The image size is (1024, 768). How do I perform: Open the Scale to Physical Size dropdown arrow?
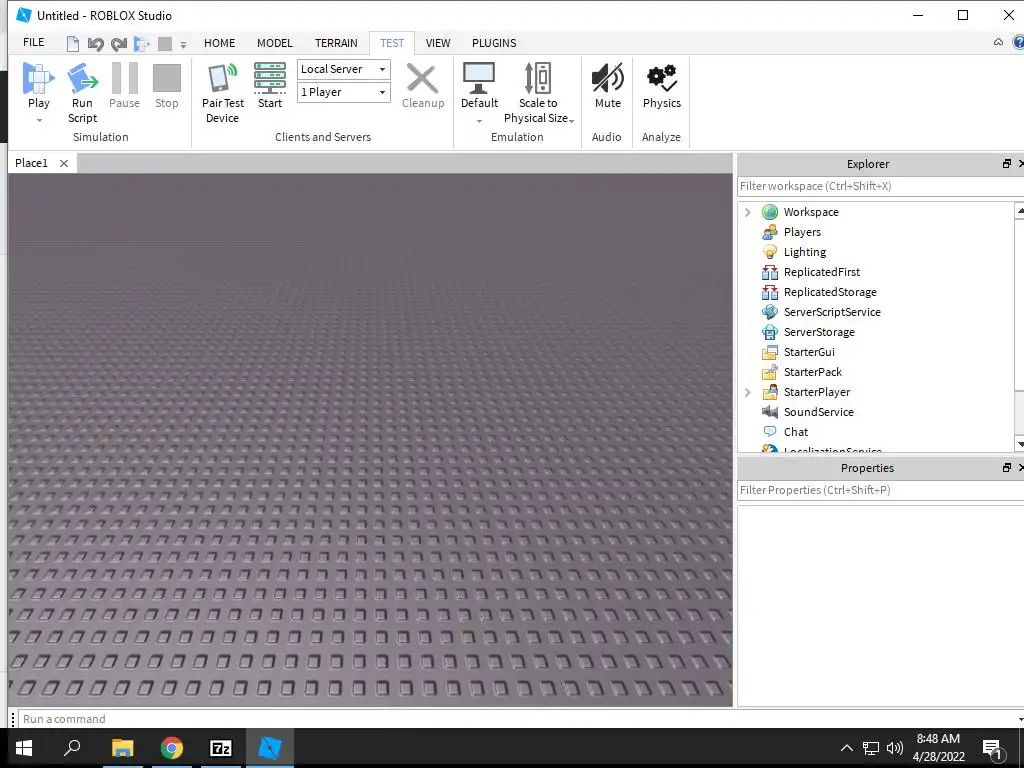tap(571, 121)
